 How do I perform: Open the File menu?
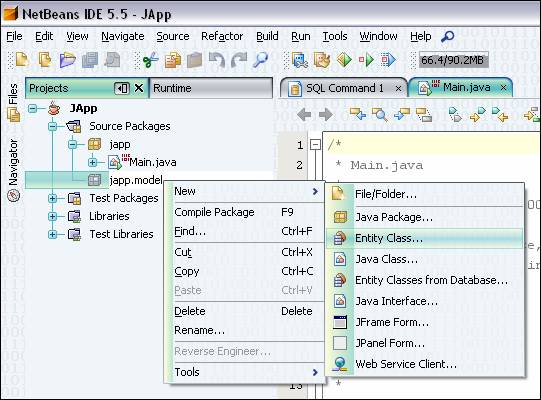tap(14, 36)
